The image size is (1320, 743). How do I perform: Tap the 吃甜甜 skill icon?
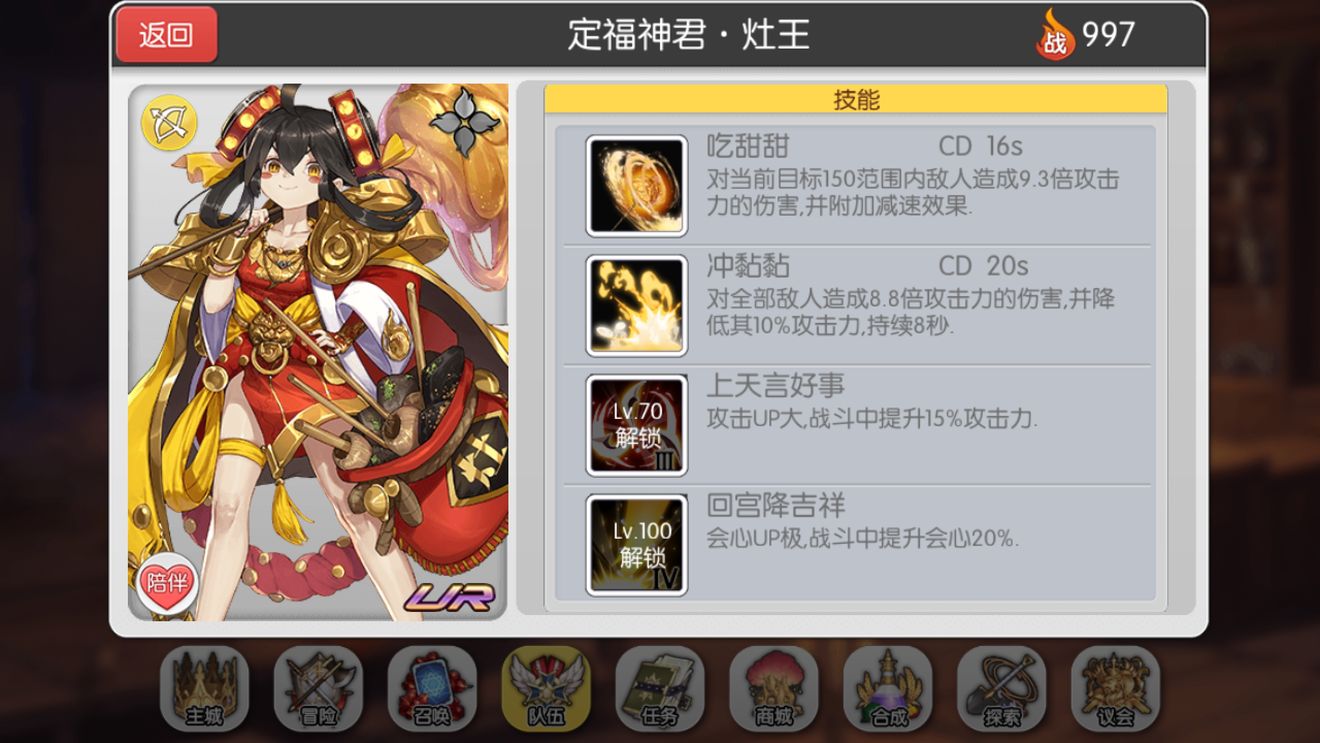(636, 186)
